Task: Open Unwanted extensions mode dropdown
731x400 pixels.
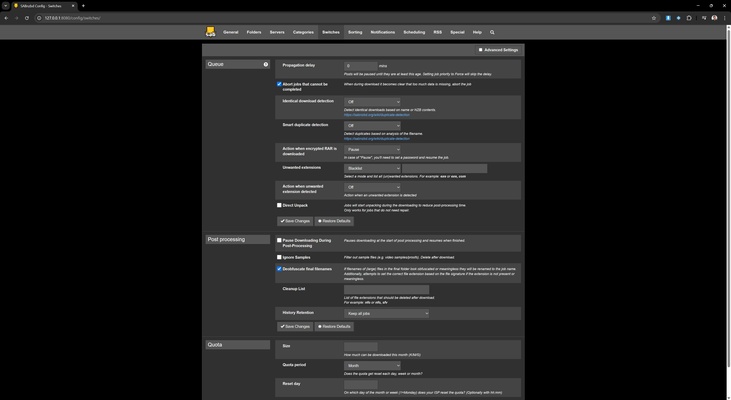Action: (372, 168)
